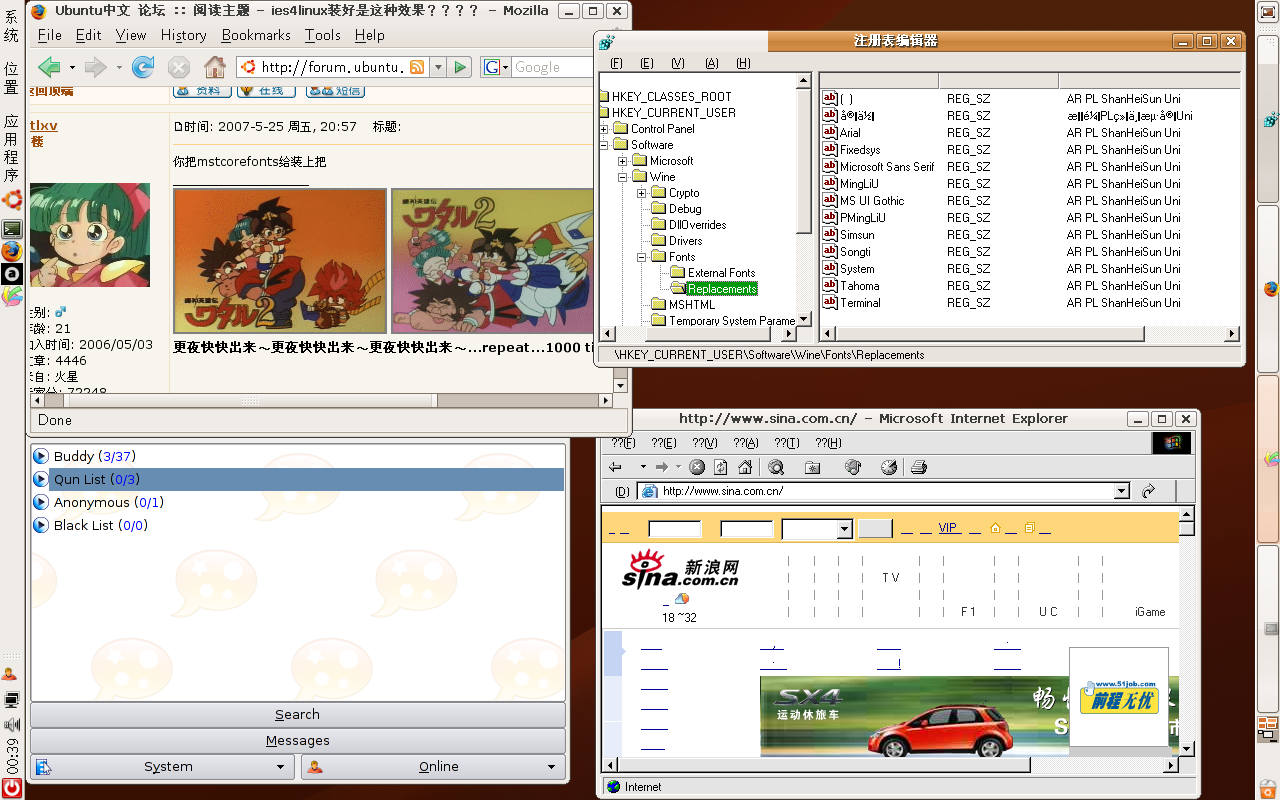The width and height of the screenshot is (1280, 800).
Task: Click iGame link on sina page
Action: pyautogui.click(x=1150, y=612)
